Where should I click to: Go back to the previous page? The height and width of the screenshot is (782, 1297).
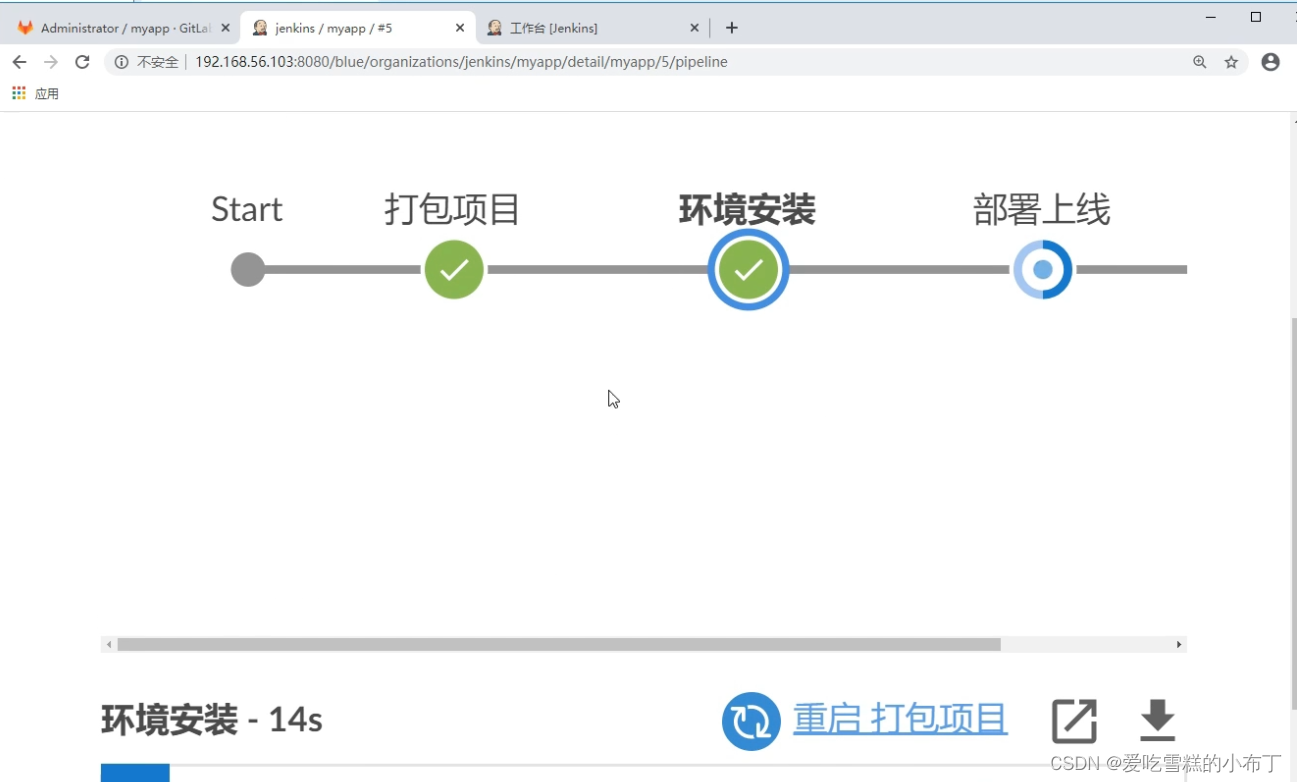(19, 62)
